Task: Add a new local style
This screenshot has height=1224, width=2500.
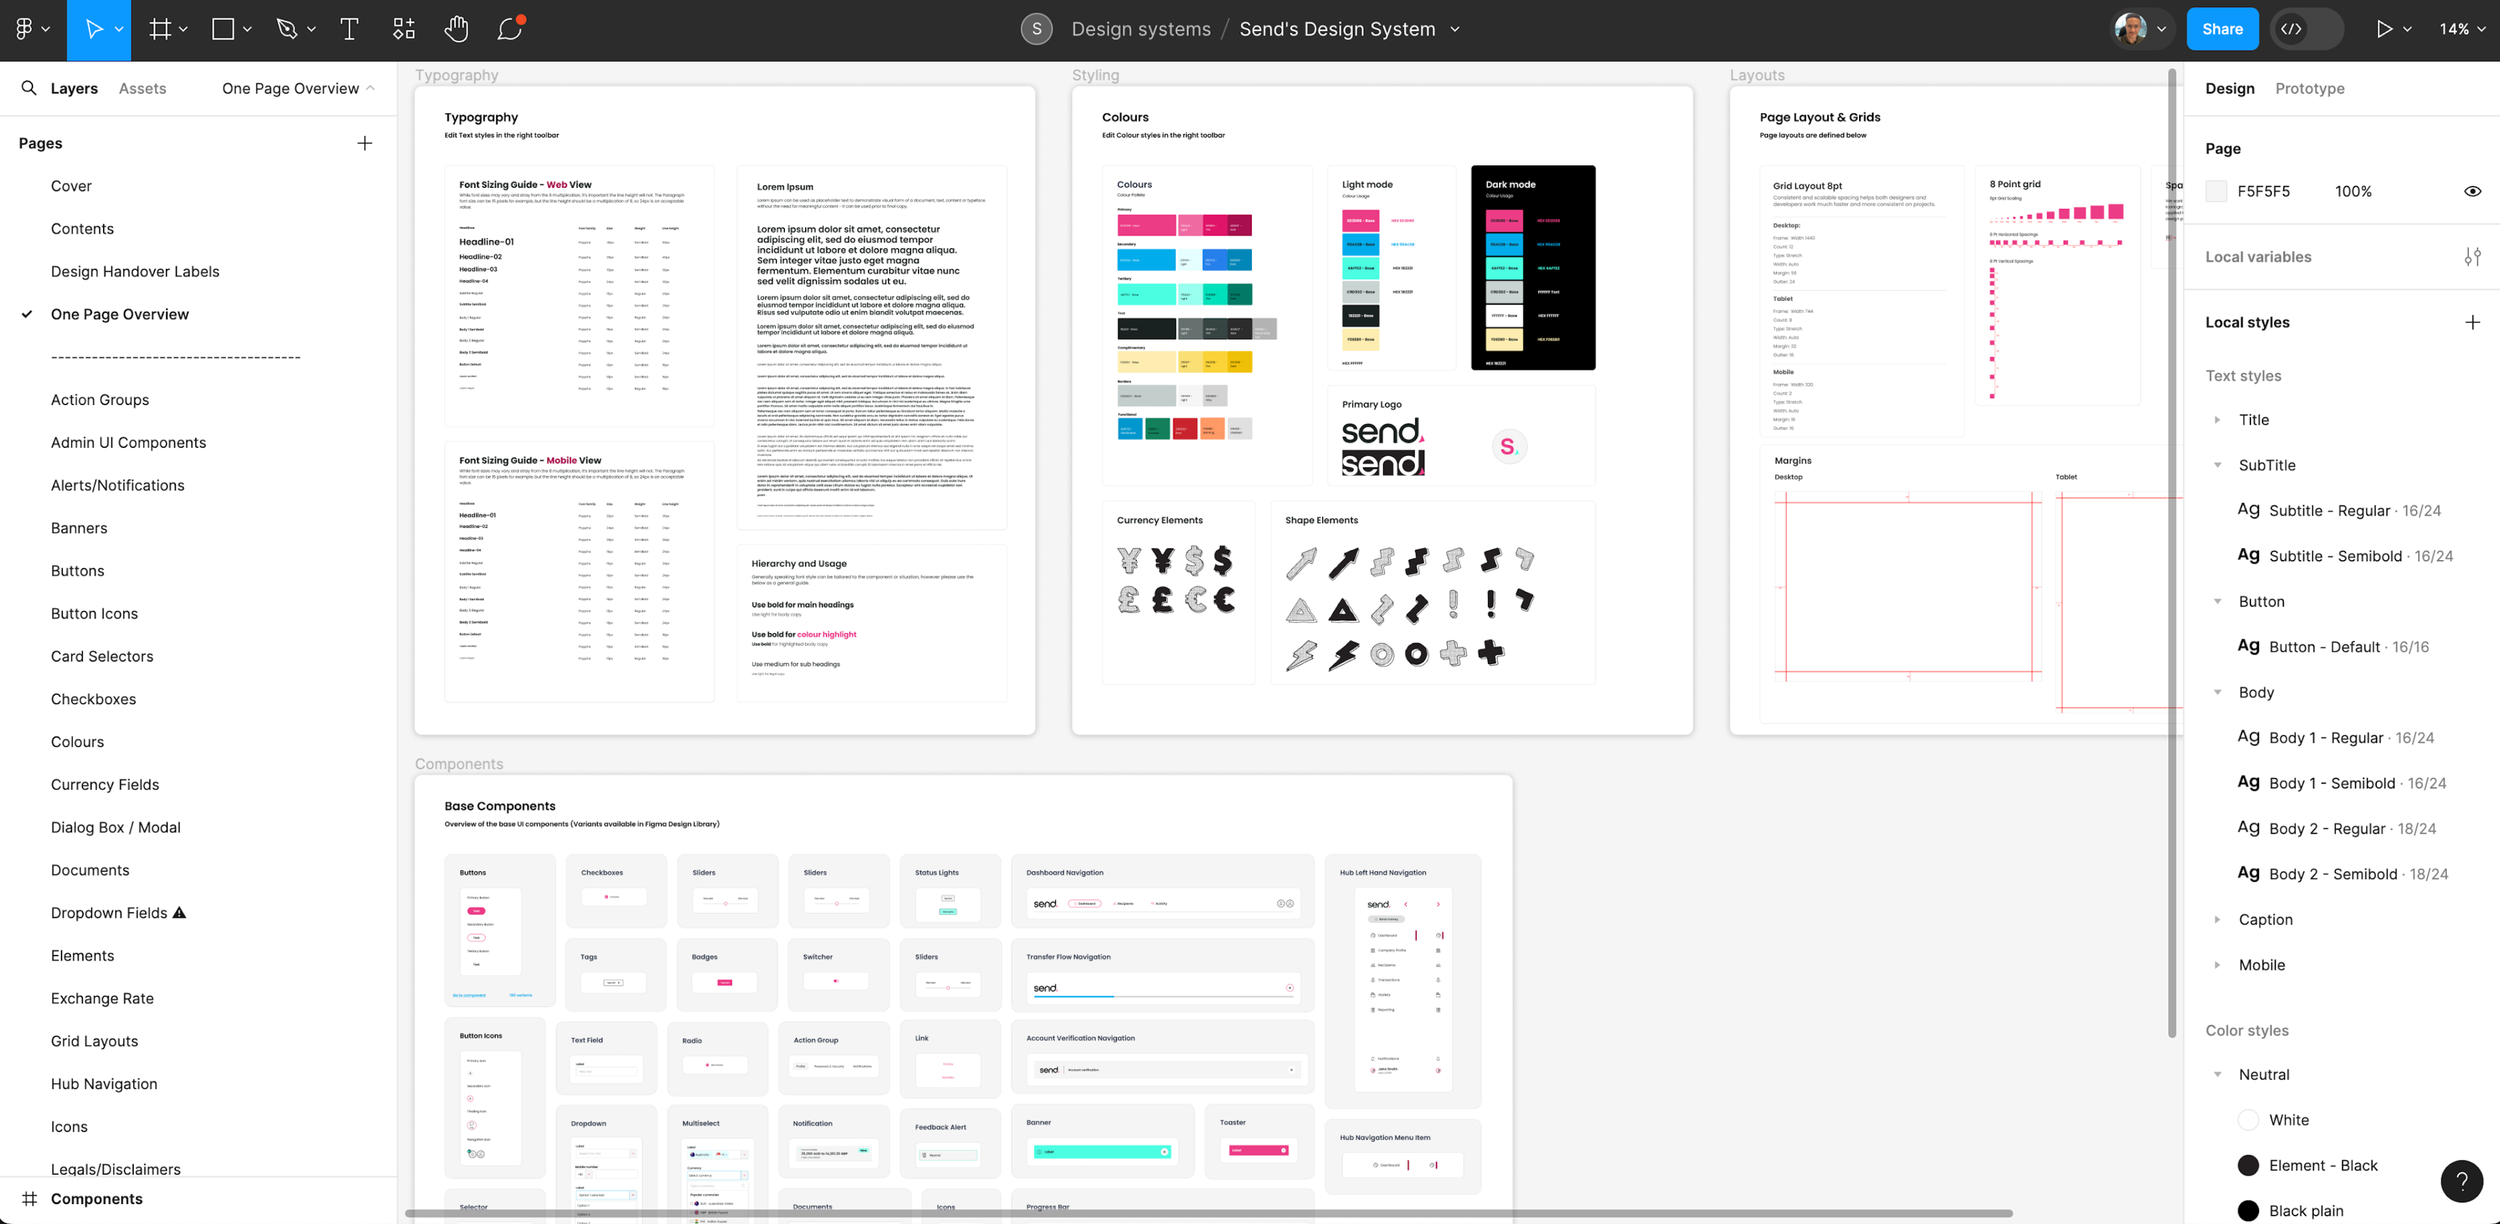Action: [2472, 322]
